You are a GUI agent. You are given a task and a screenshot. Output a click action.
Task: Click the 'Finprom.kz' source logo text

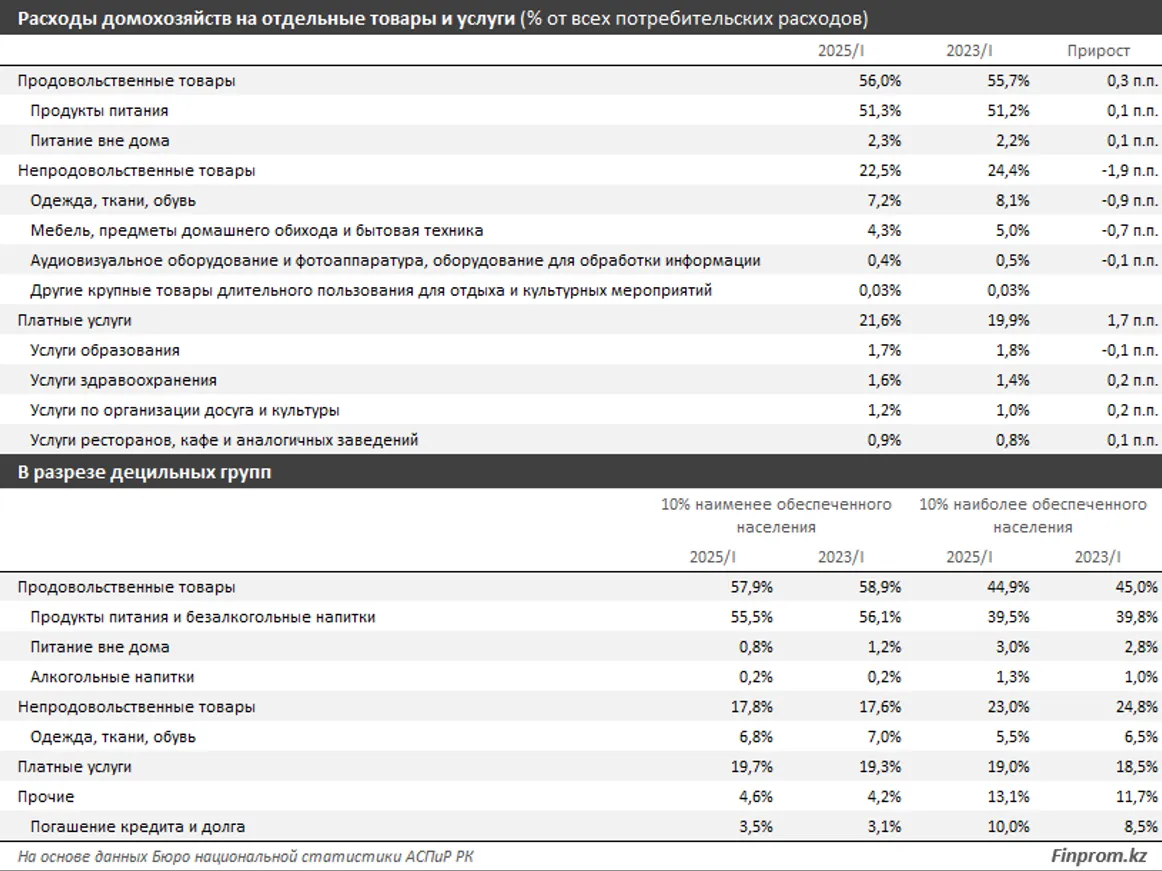1099,856
